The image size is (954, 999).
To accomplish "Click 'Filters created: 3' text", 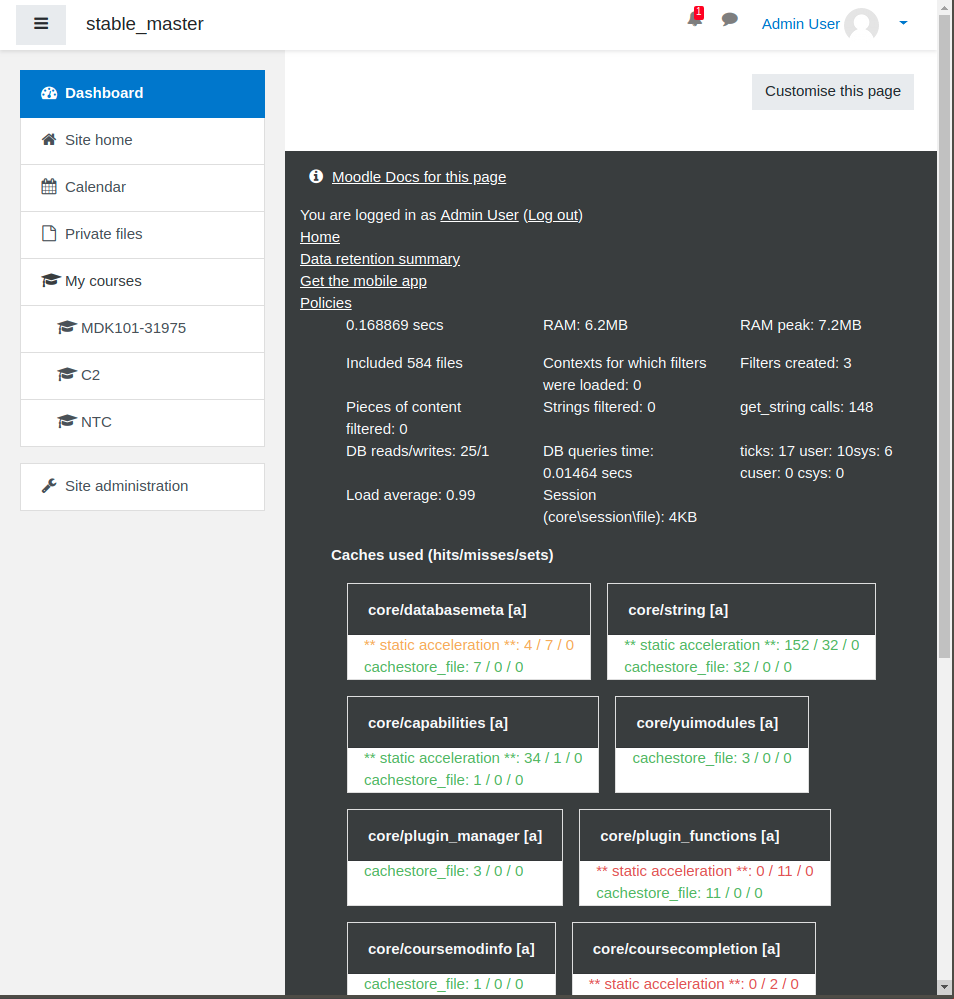I will pyautogui.click(x=795, y=363).
